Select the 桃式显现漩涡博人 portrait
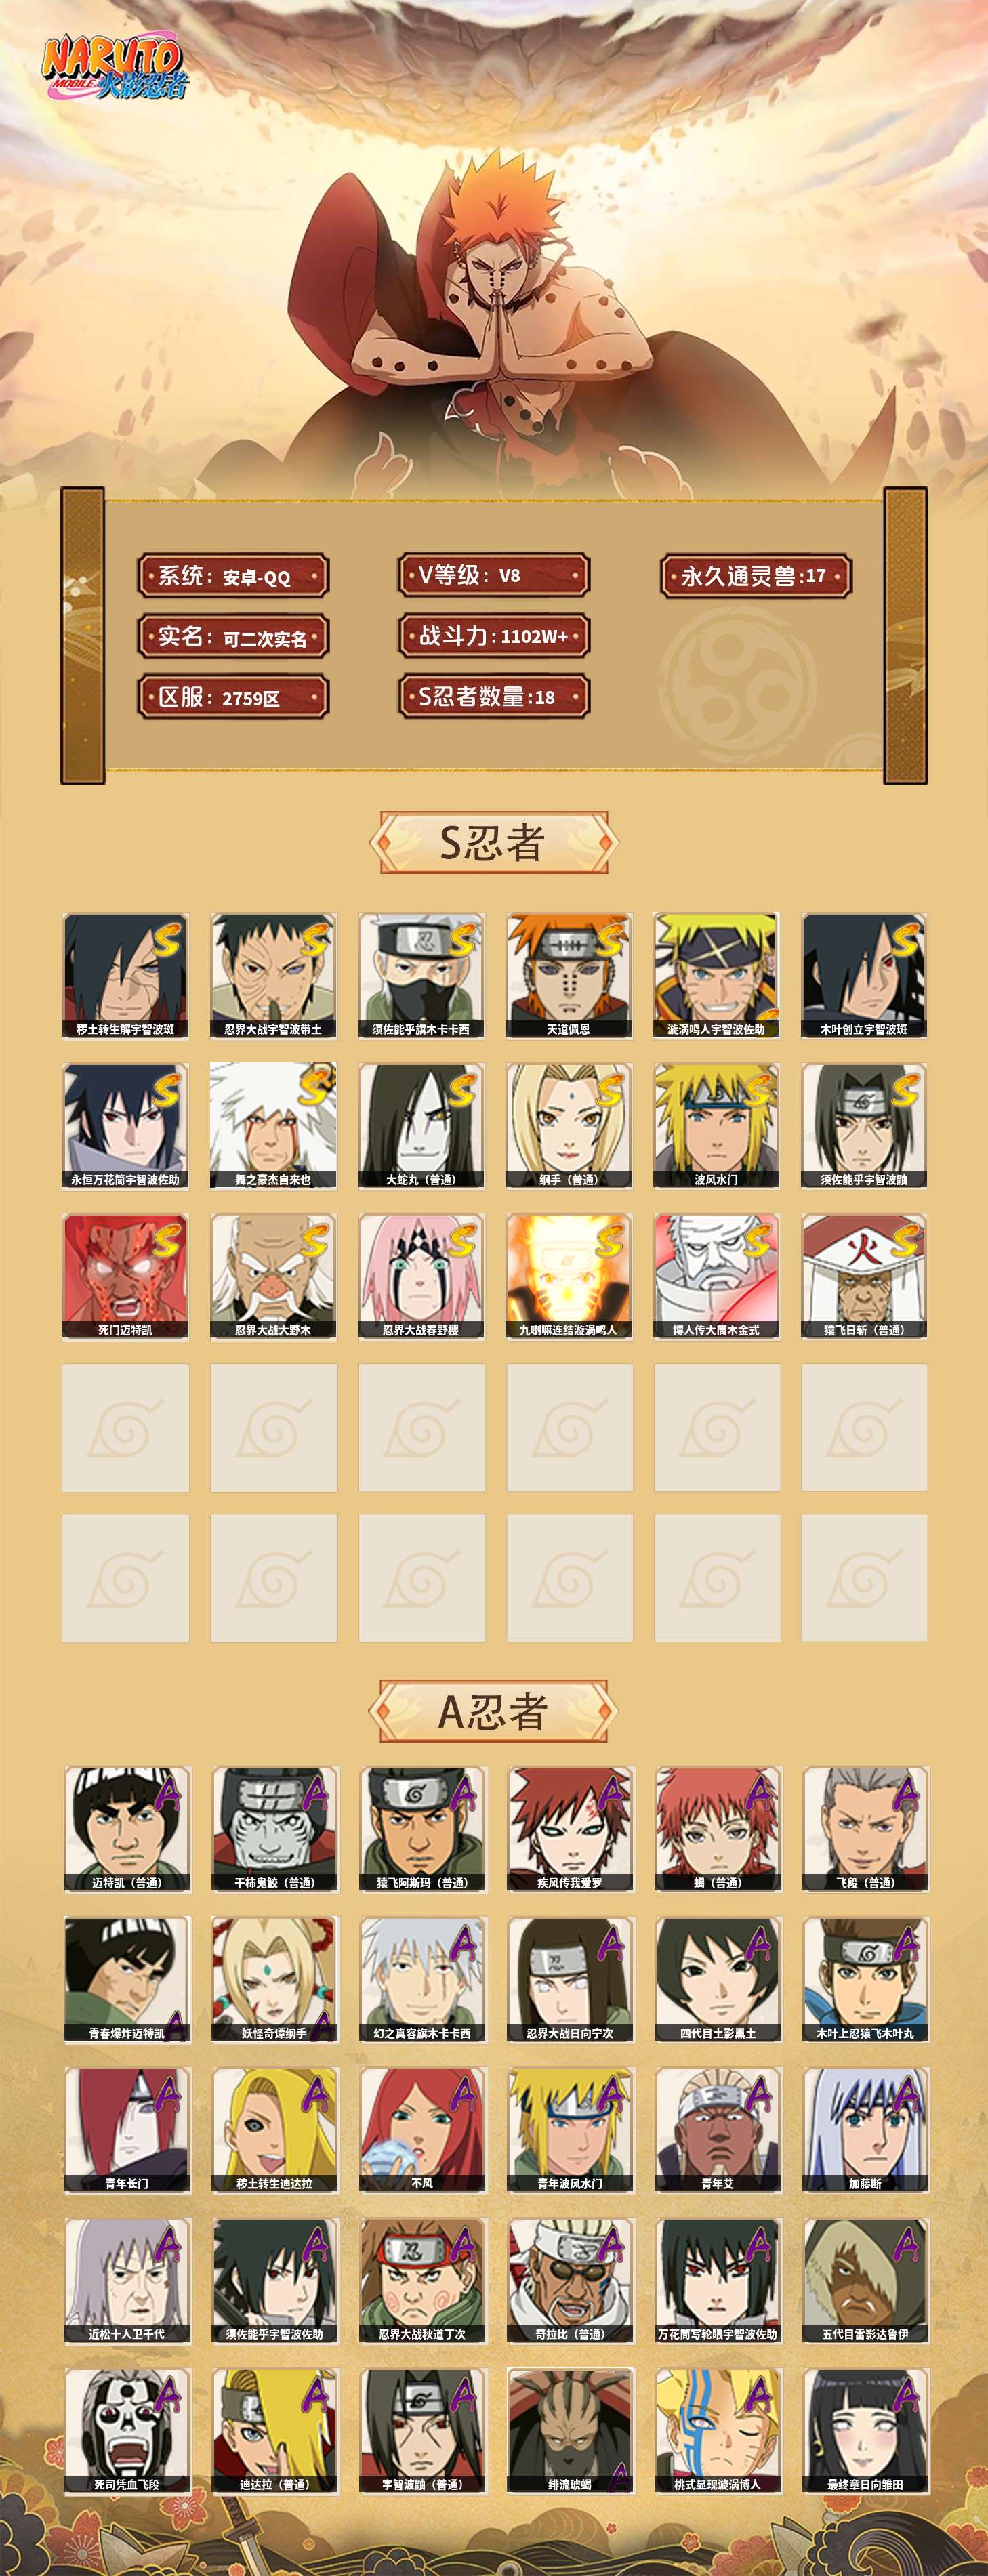 (x=718, y=2431)
